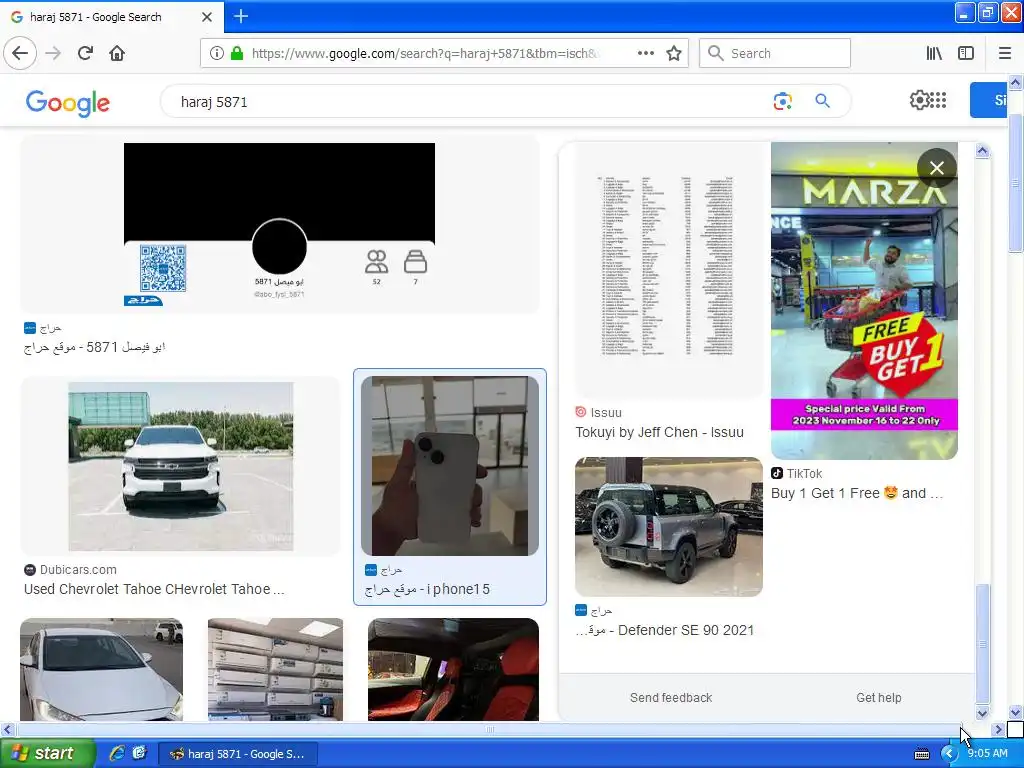The width and height of the screenshot is (1024, 768).
Task: Click the Google logo
Action: (68, 103)
